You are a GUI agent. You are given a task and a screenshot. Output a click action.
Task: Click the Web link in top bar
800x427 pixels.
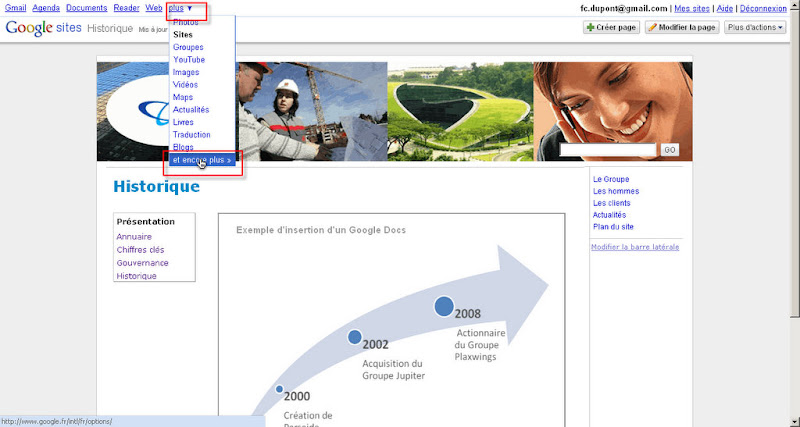coord(154,8)
